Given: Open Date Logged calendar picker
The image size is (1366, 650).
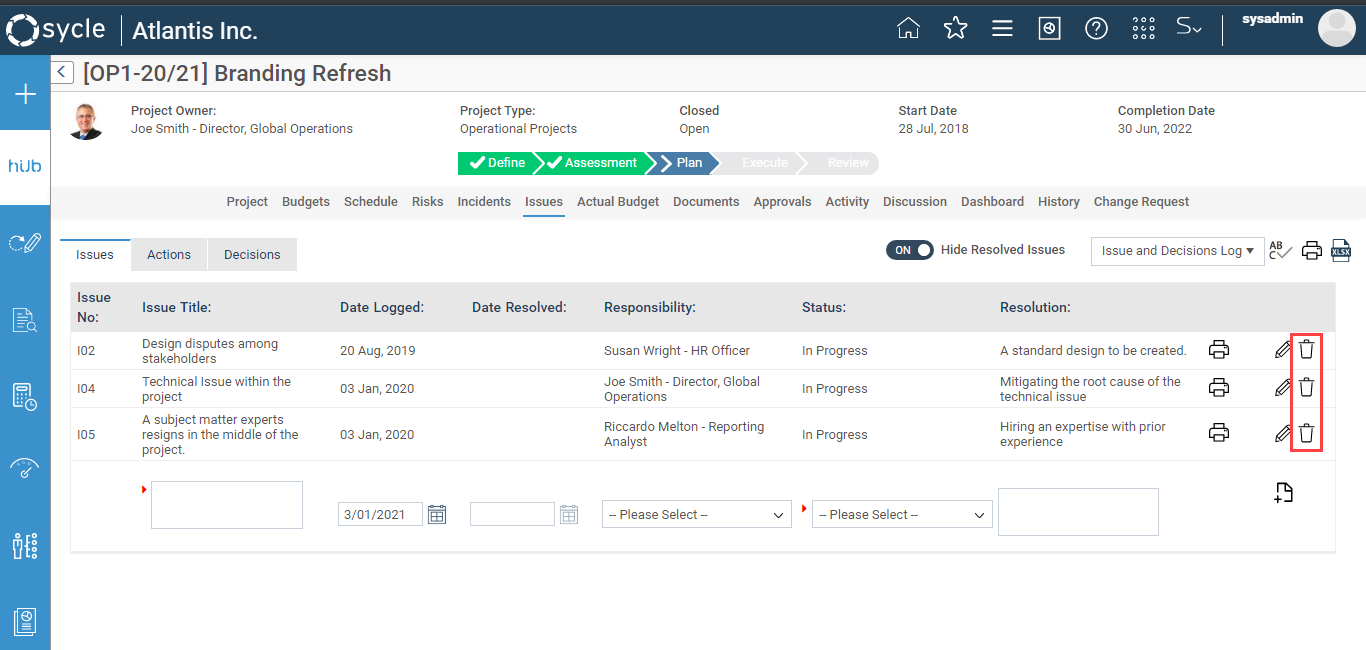Looking at the screenshot, I should pos(437,514).
